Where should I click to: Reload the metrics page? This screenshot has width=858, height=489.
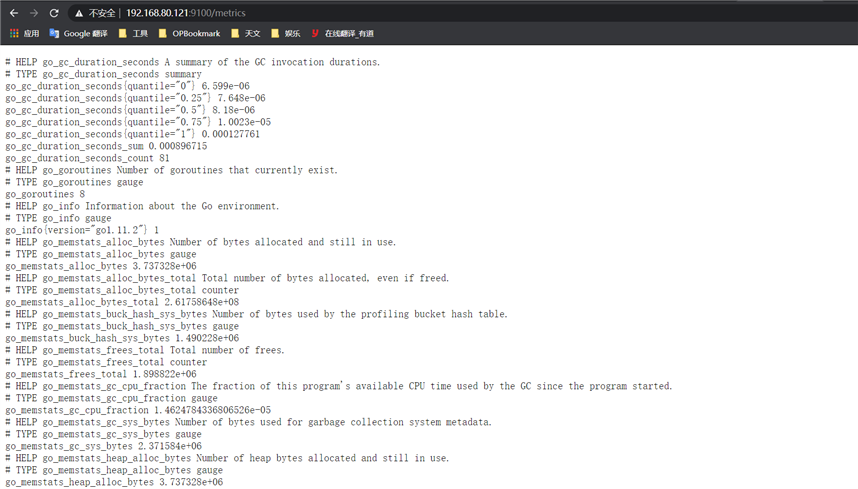(54, 13)
